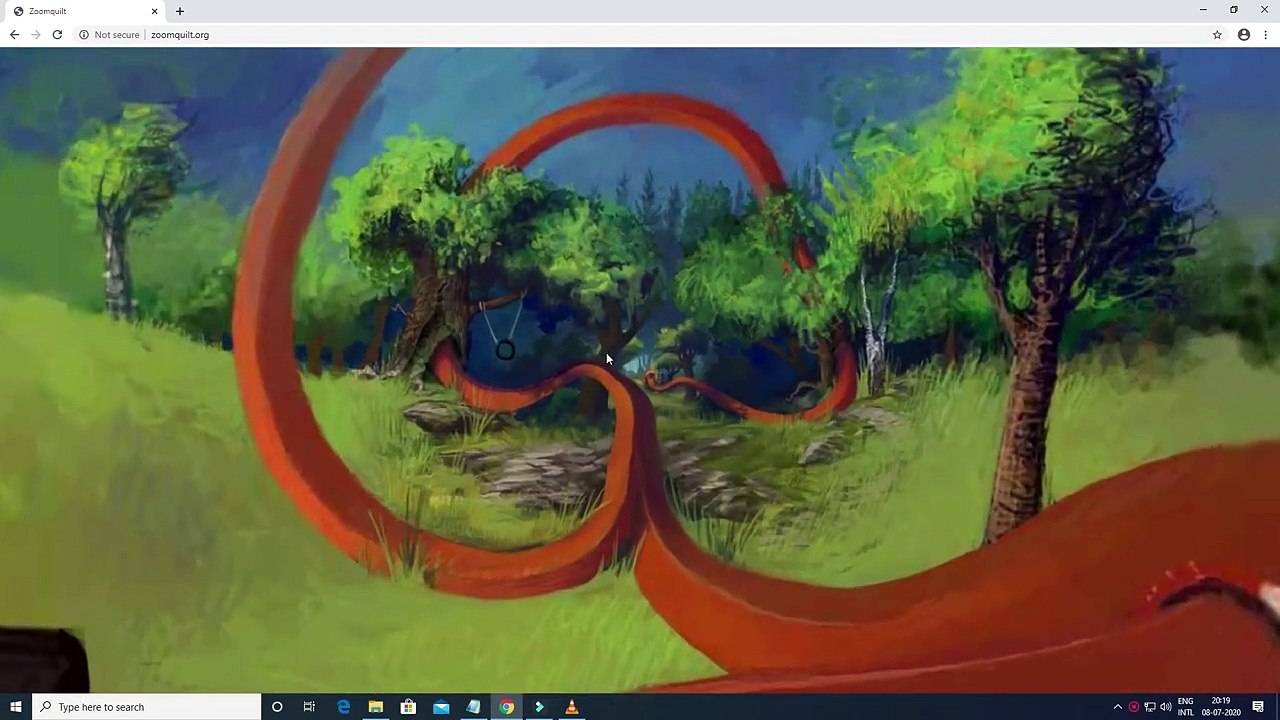Open Microsoft Store from the taskbar
Viewport: 1280px width, 720px height.
pos(408,707)
